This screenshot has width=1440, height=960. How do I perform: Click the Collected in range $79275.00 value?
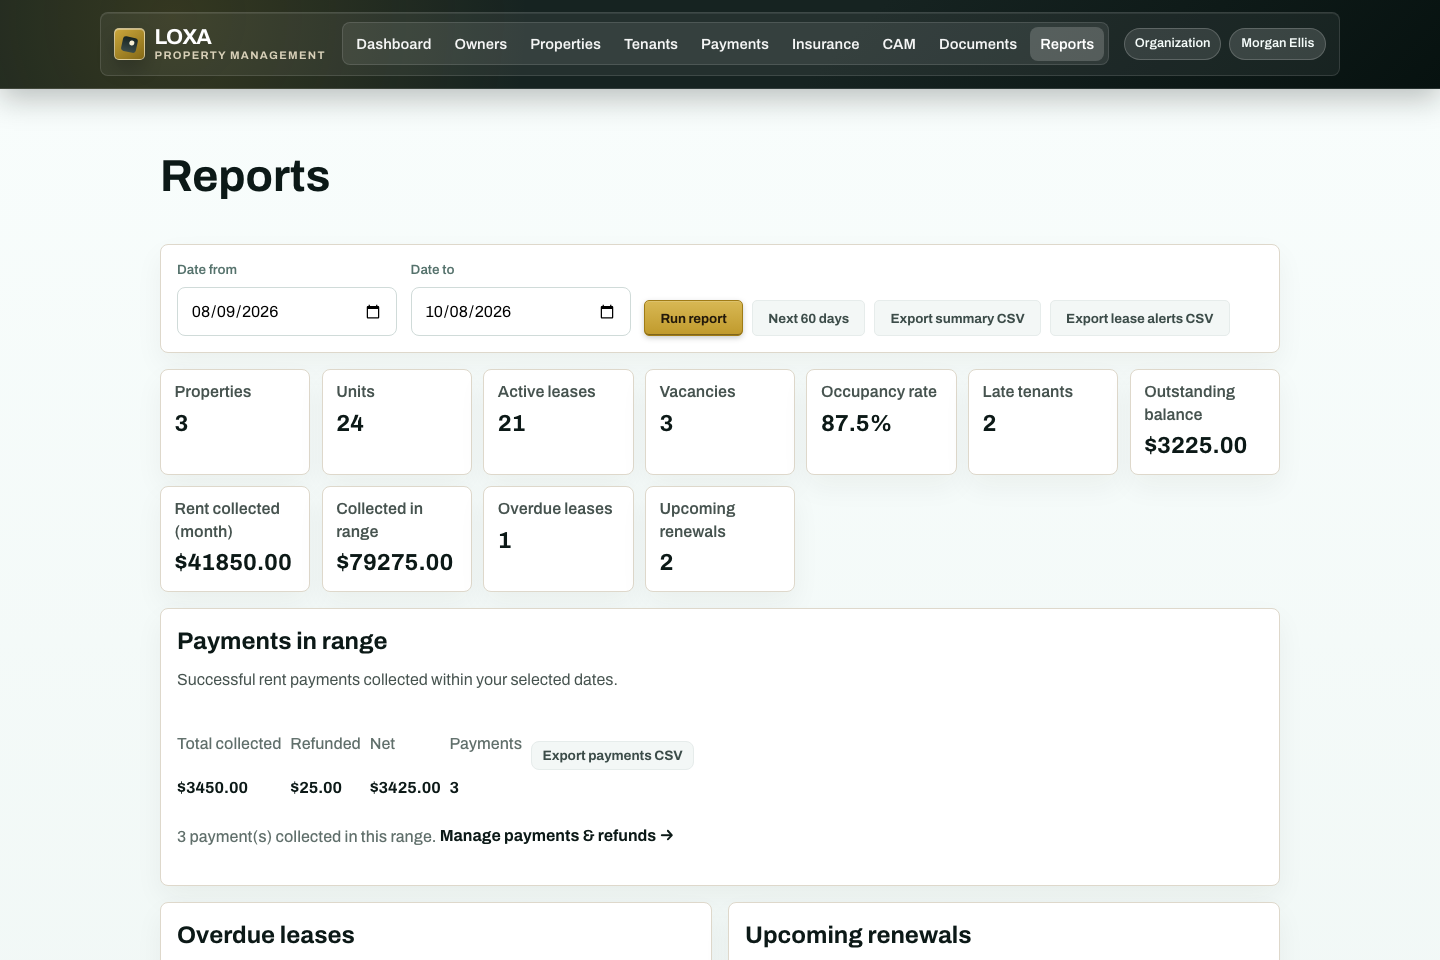[x=395, y=562]
